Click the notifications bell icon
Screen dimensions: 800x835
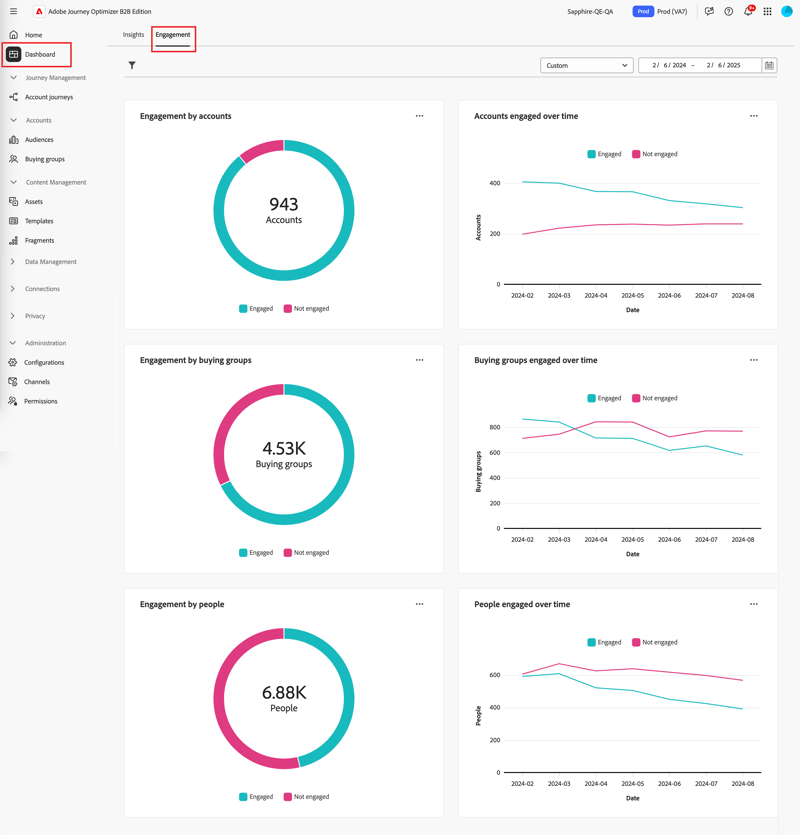click(x=748, y=11)
